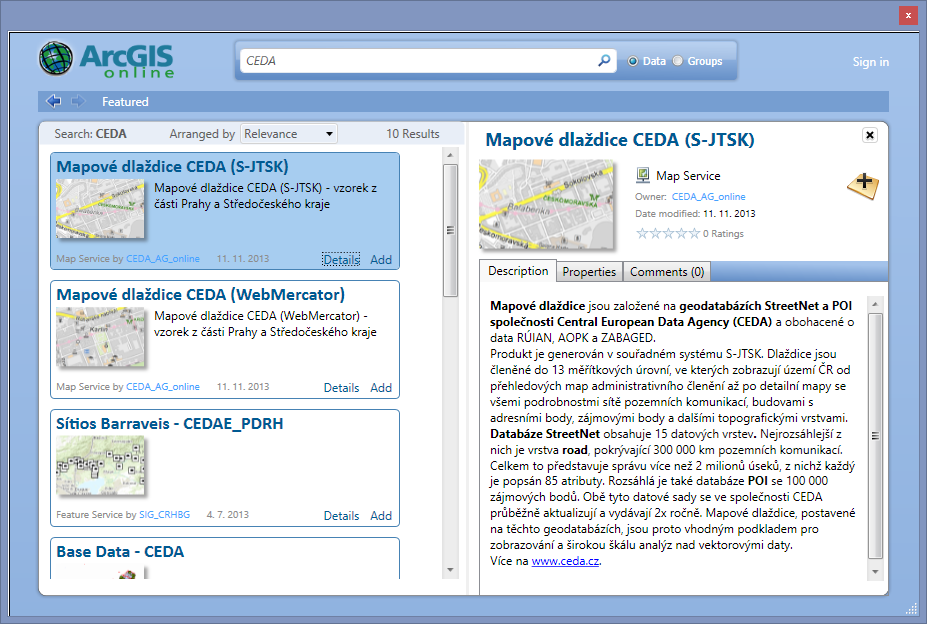
Task: Go forward with the right arrow
Action: [x=78, y=101]
